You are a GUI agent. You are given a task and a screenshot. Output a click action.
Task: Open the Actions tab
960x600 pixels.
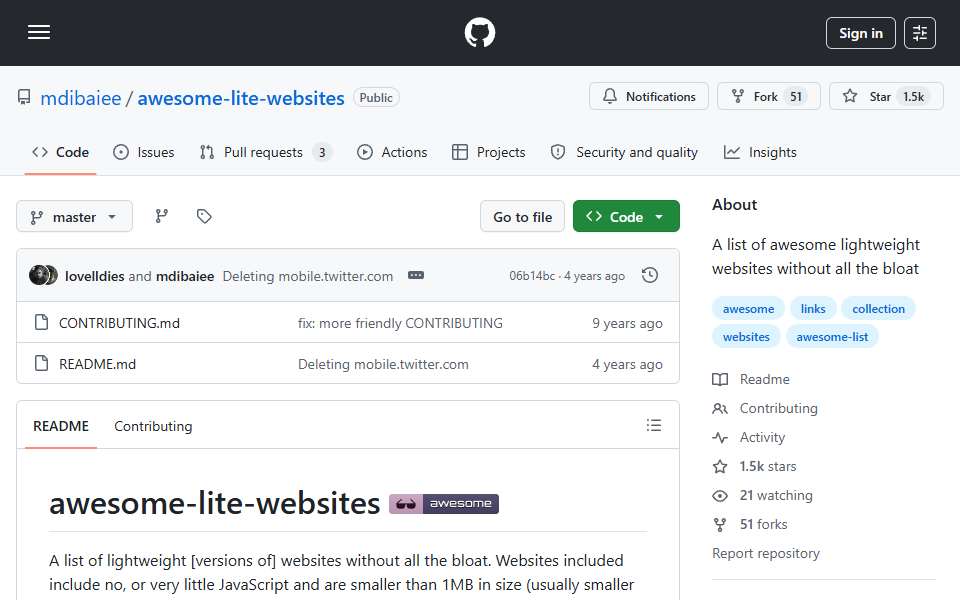click(392, 152)
